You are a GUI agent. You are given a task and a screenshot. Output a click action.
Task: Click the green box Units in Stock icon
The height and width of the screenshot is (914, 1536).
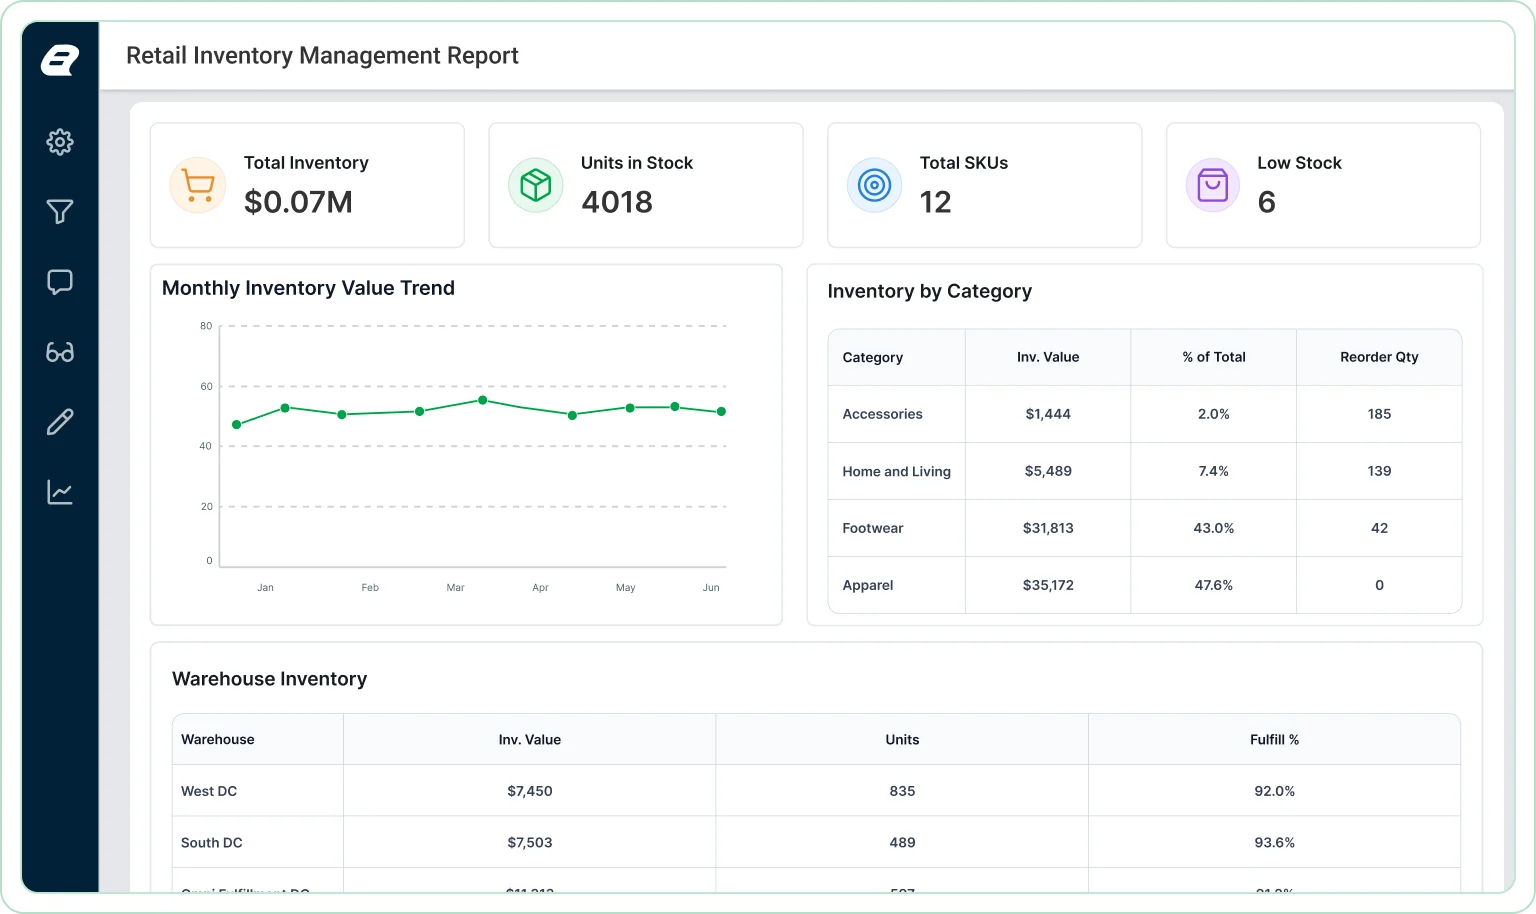pos(536,185)
